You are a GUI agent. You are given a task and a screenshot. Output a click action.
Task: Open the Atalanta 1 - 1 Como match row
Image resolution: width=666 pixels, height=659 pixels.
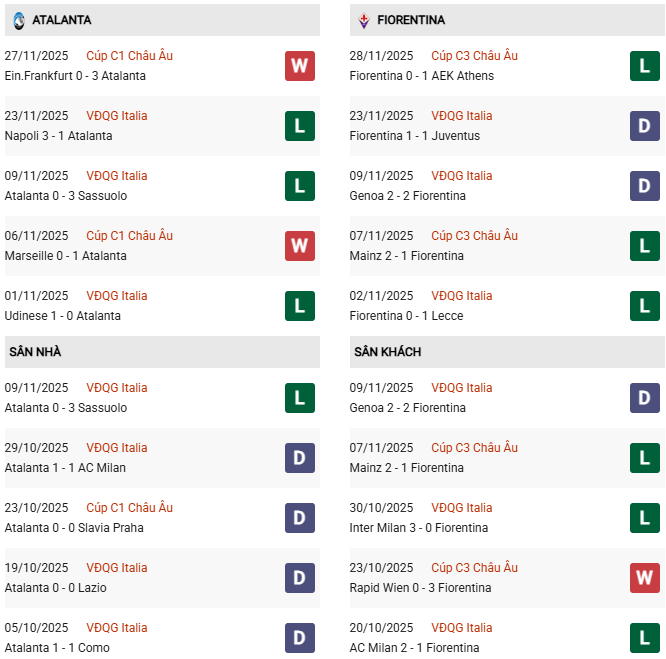57,648
